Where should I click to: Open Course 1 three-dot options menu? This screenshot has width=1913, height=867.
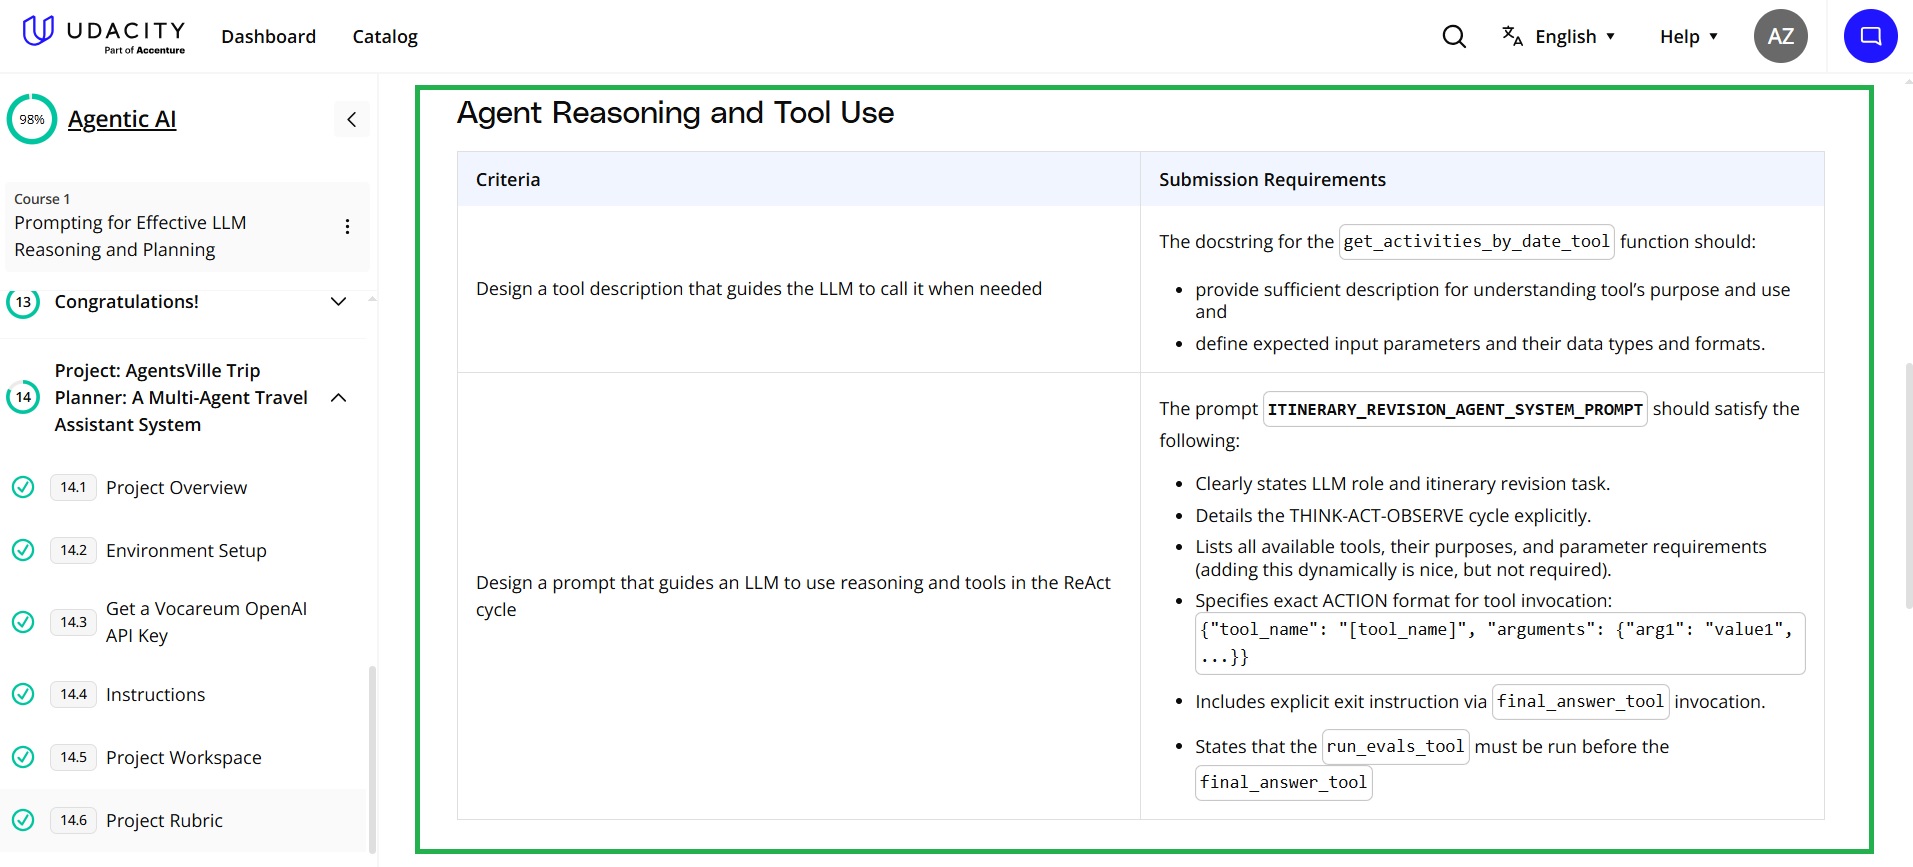pyautogui.click(x=347, y=227)
